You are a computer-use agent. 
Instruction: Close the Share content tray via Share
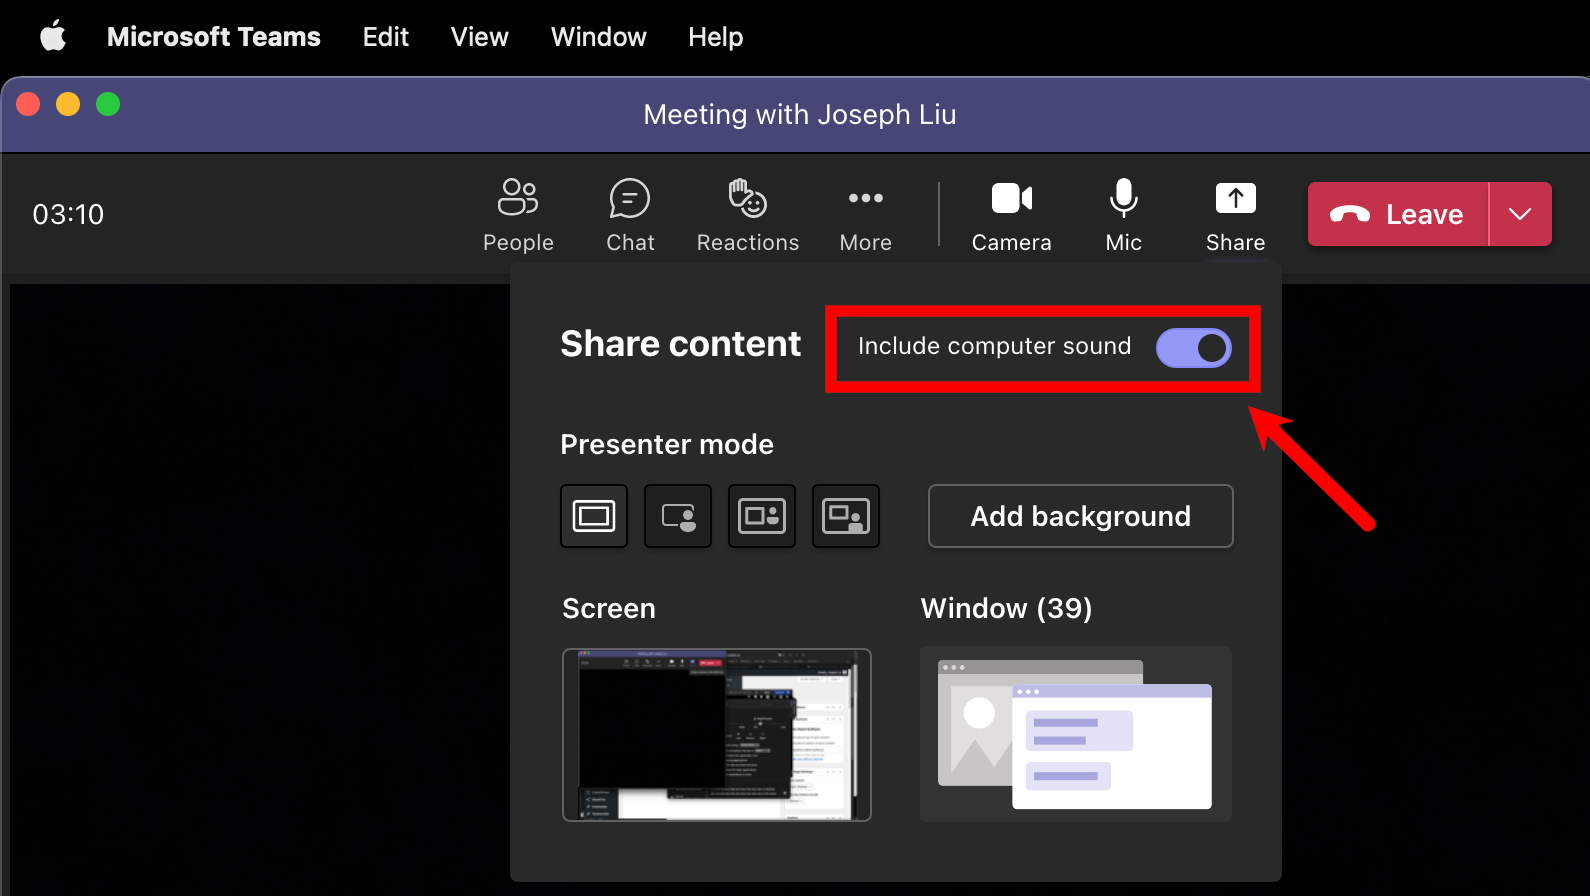tap(1236, 215)
